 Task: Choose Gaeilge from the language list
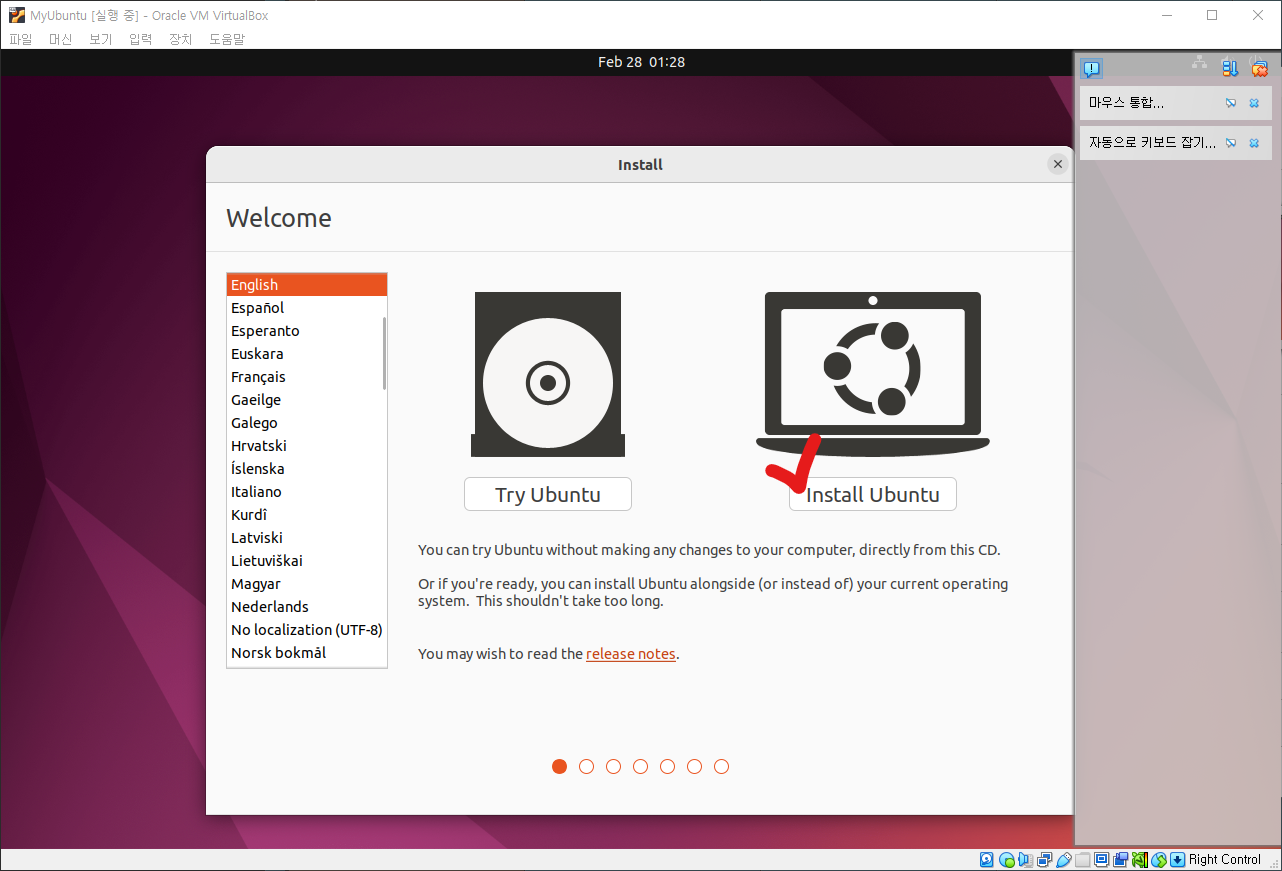click(x=307, y=400)
